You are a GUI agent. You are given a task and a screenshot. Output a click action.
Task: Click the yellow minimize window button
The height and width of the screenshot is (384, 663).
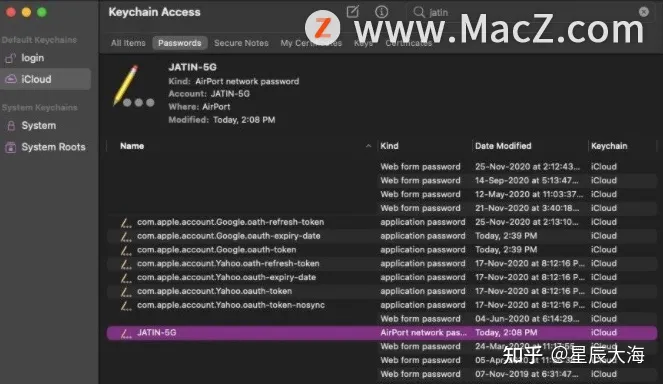26,12
